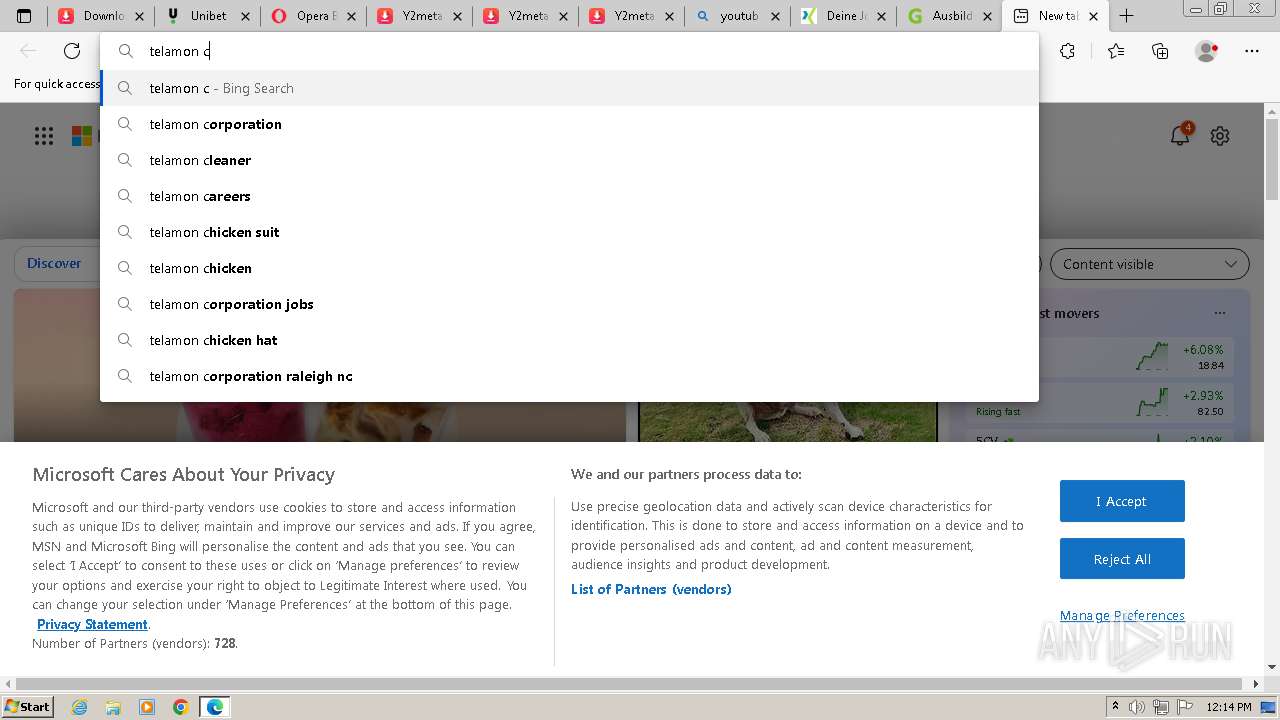Reload the page with refresh icon
This screenshot has width=1280, height=720.
click(x=72, y=51)
